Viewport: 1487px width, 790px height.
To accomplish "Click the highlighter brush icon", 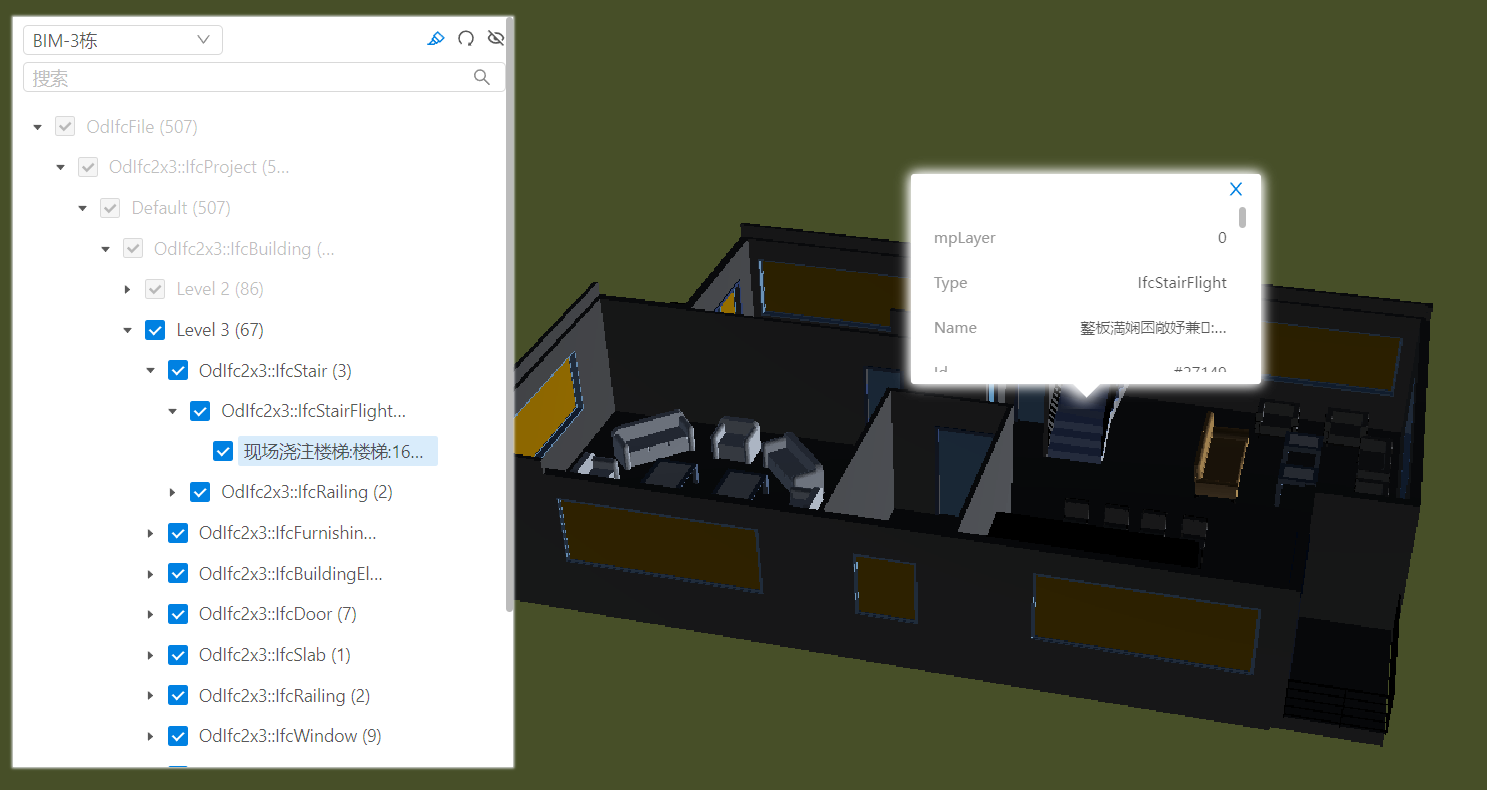I will point(435,39).
